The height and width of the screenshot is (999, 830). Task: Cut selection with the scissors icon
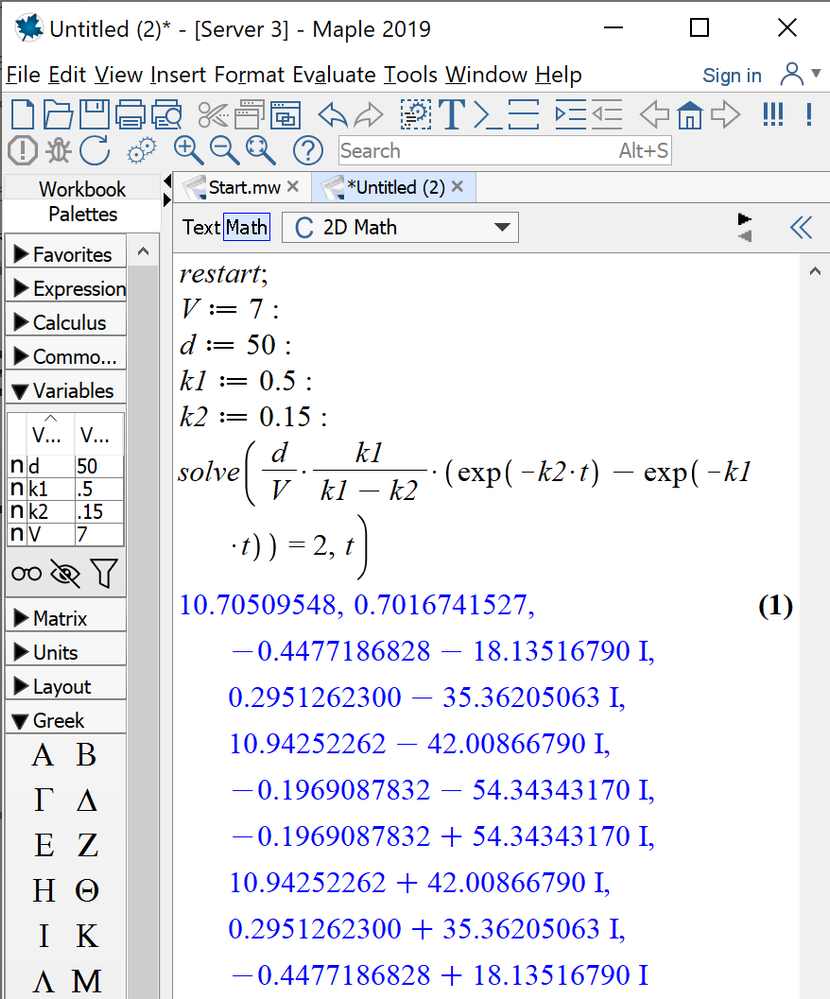[213, 115]
